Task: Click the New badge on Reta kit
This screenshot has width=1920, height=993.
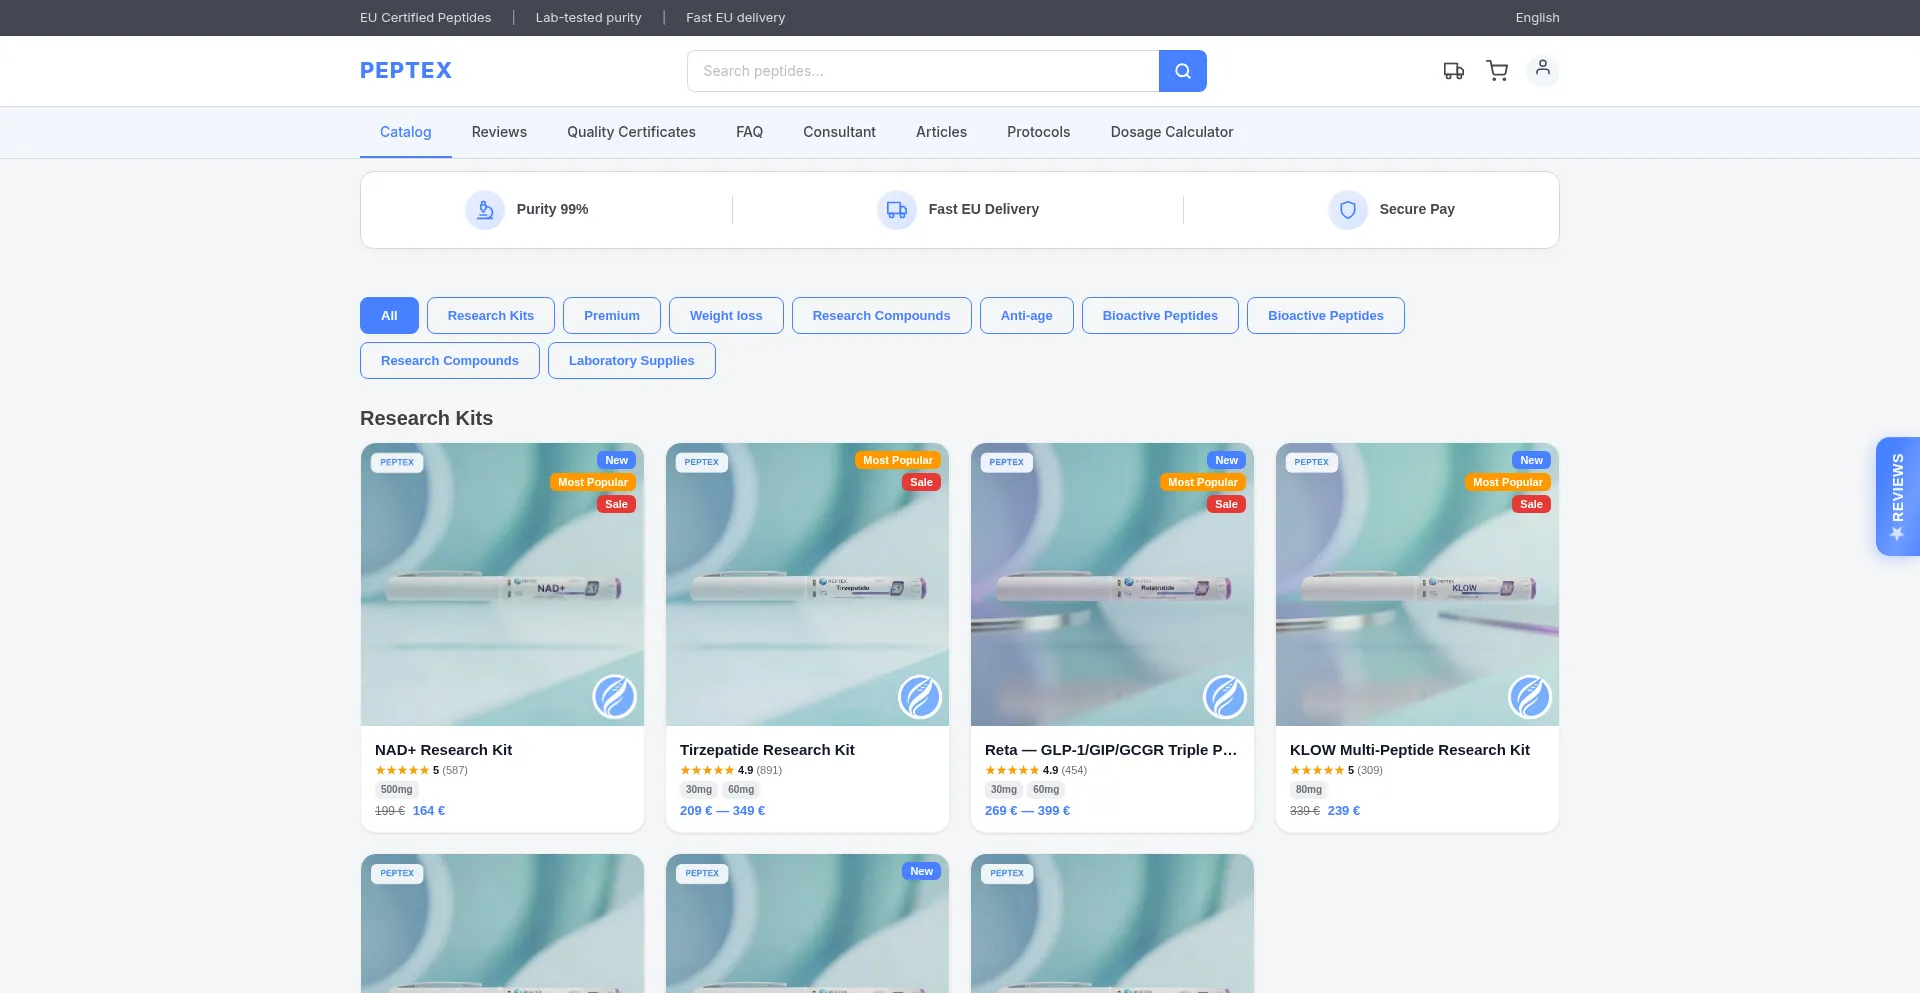Action: [x=1227, y=461]
